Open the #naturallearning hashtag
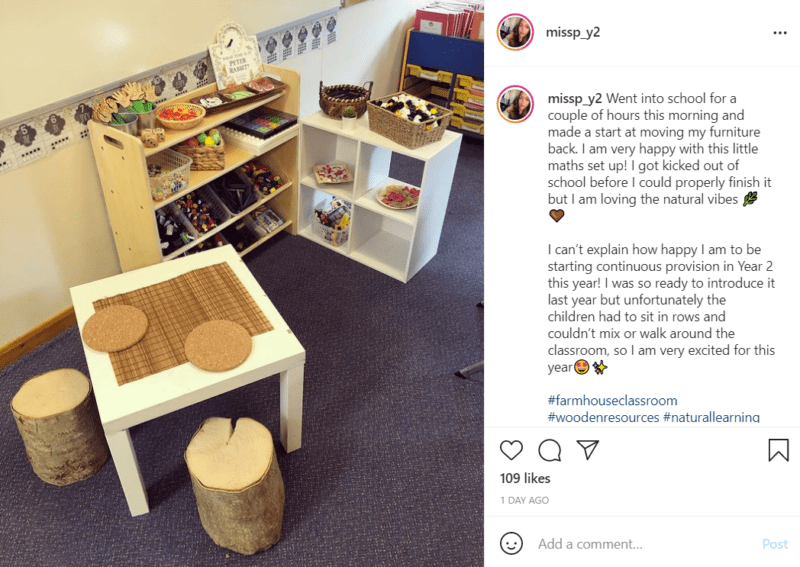The image size is (800, 567). coord(711,417)
